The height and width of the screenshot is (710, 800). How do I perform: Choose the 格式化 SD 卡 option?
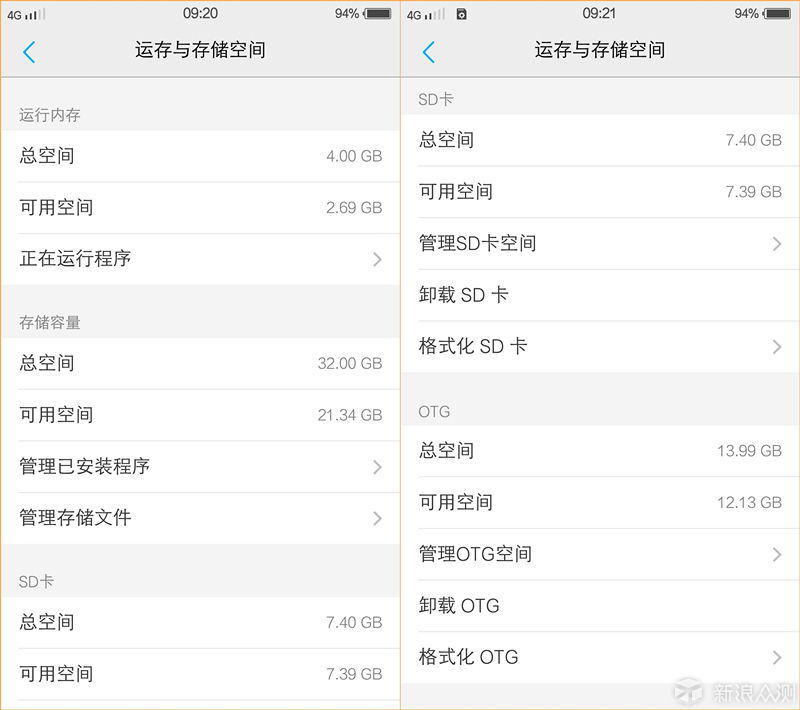[600, 346]
